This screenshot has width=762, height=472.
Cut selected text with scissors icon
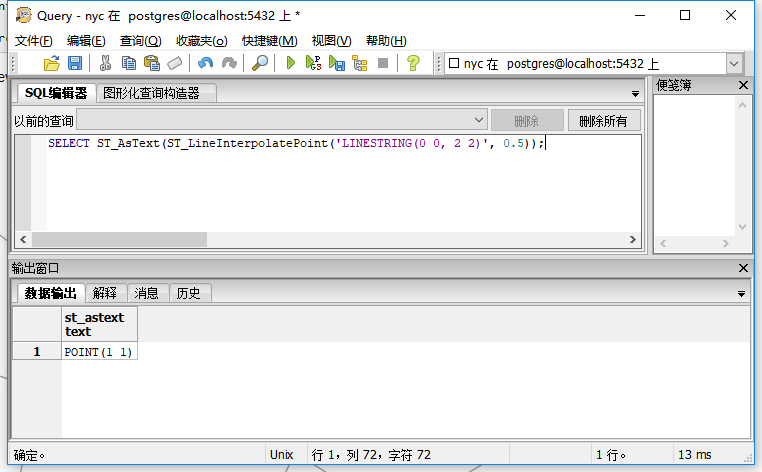(x=105, y=63)
